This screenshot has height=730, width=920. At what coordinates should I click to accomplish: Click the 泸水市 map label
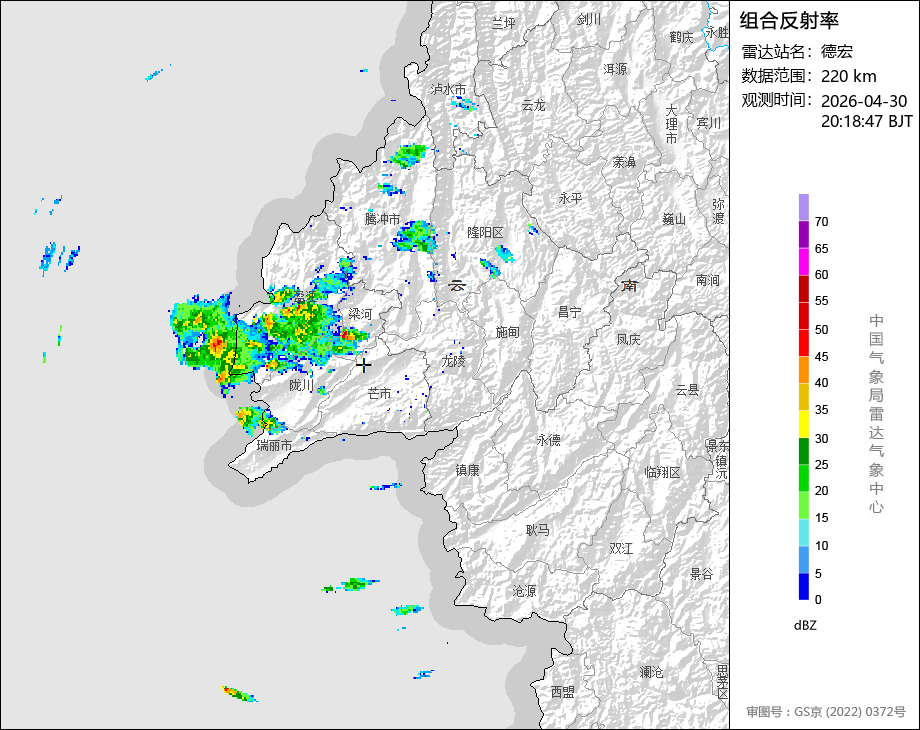pos(448,89)
